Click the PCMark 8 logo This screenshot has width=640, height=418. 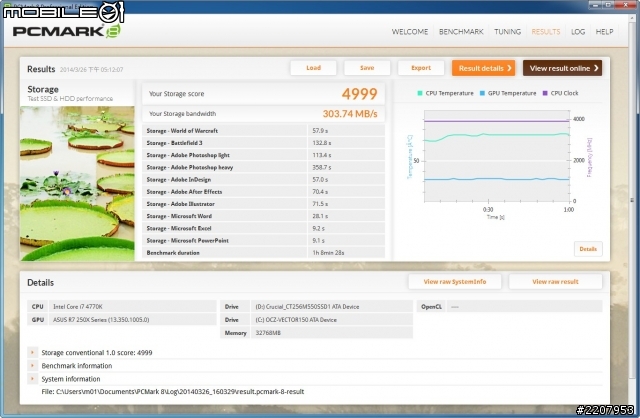(x=67, y=31)
